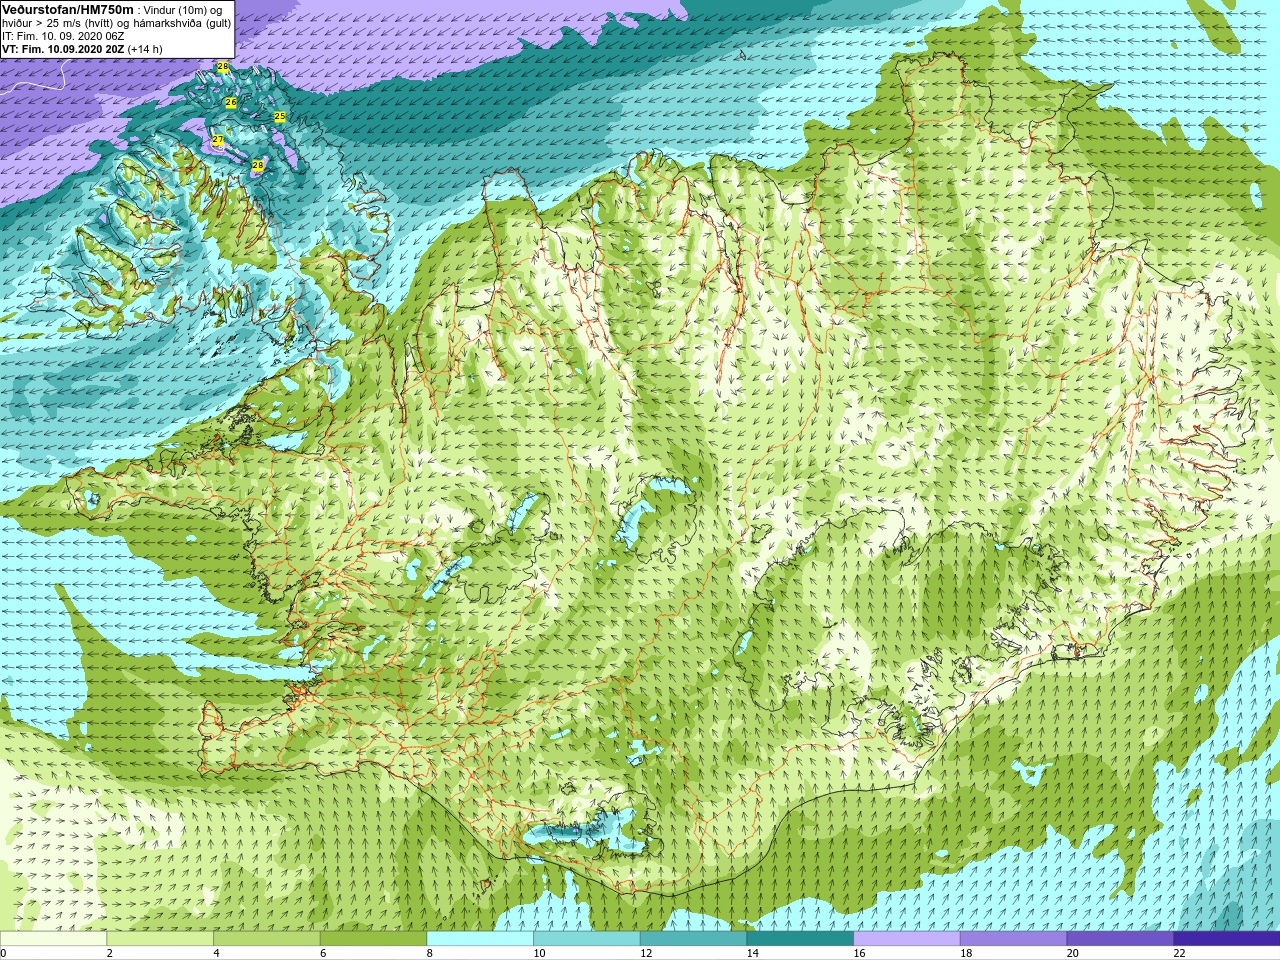Select the 18–20 m/s purple legend swatch
Image resolution: width=1280 pixels, height=960 pixels.
pyautogui.click(x=1013, y=938)
